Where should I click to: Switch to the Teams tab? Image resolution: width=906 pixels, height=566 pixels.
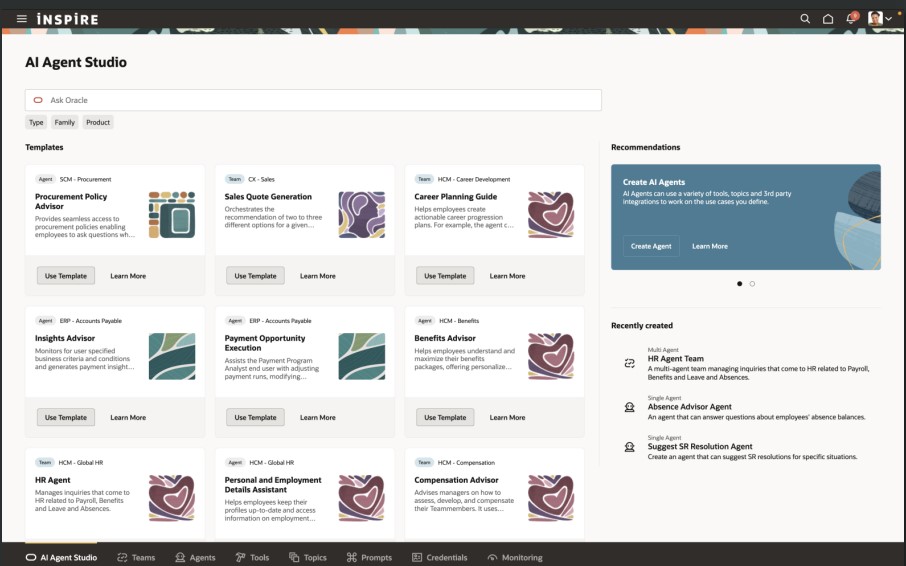click(x=136, y=557)
